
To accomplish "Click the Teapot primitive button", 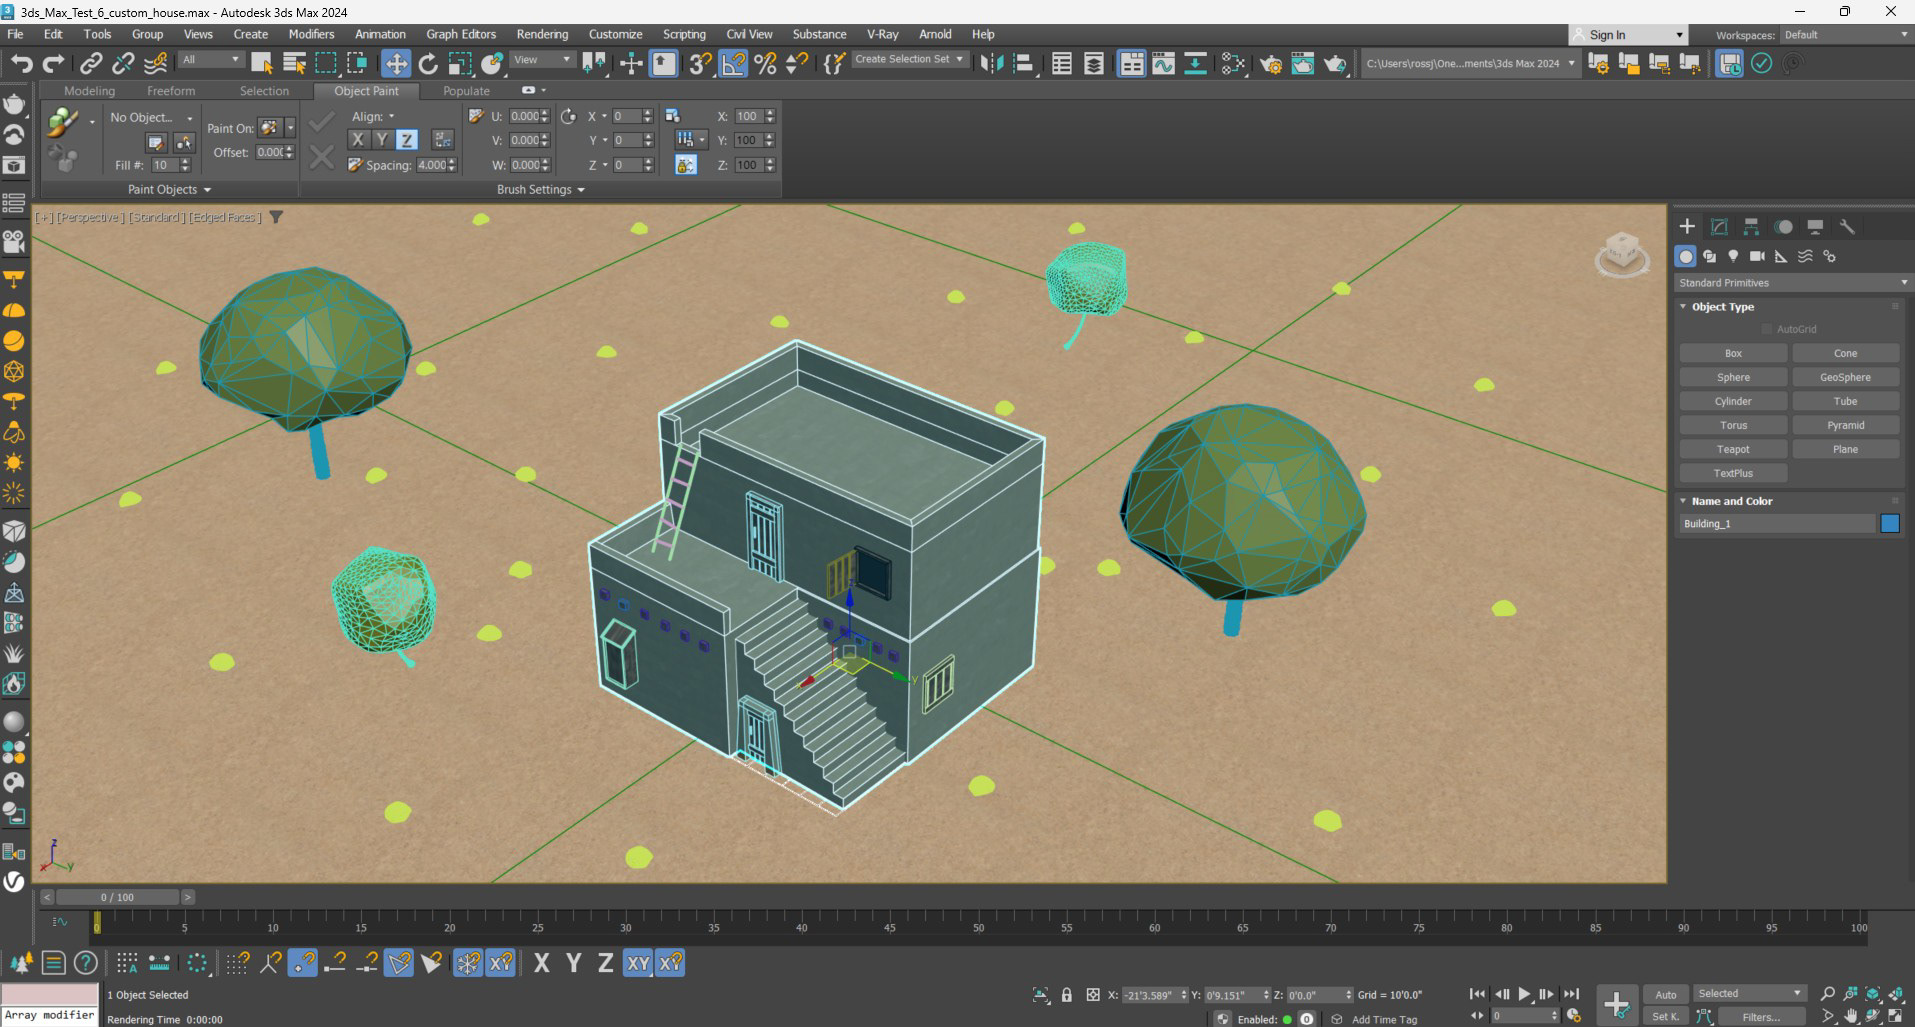I will coord(1733,449).
